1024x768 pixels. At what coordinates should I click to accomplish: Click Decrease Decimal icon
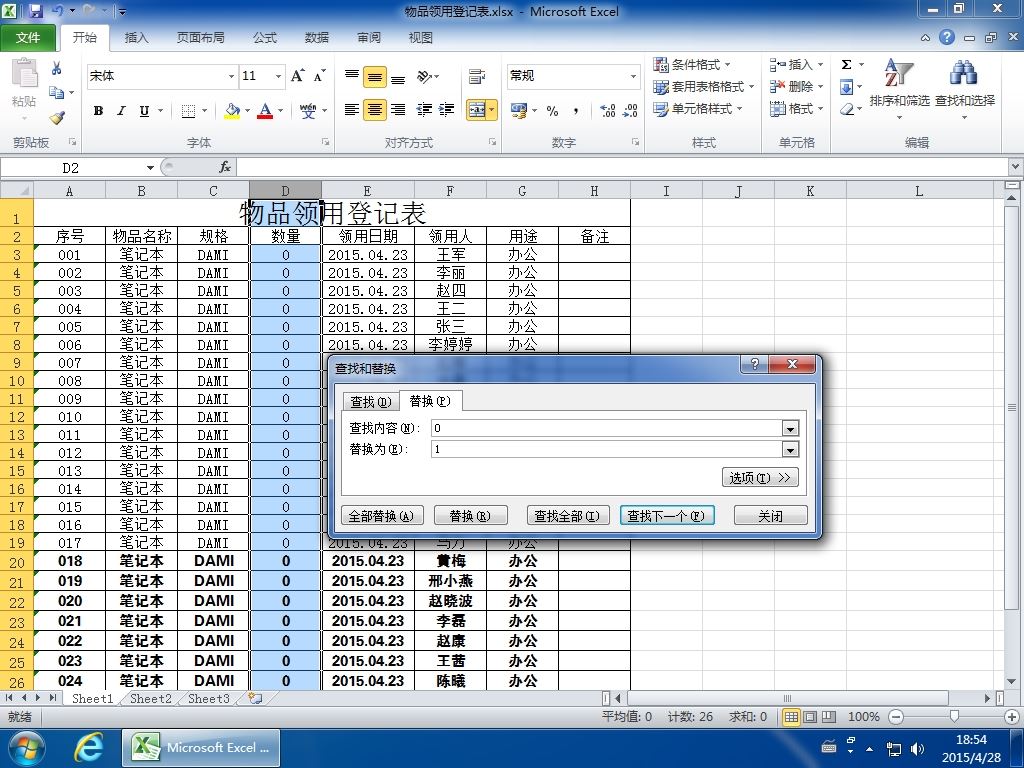pyautogui.click(x=630, y=111)
